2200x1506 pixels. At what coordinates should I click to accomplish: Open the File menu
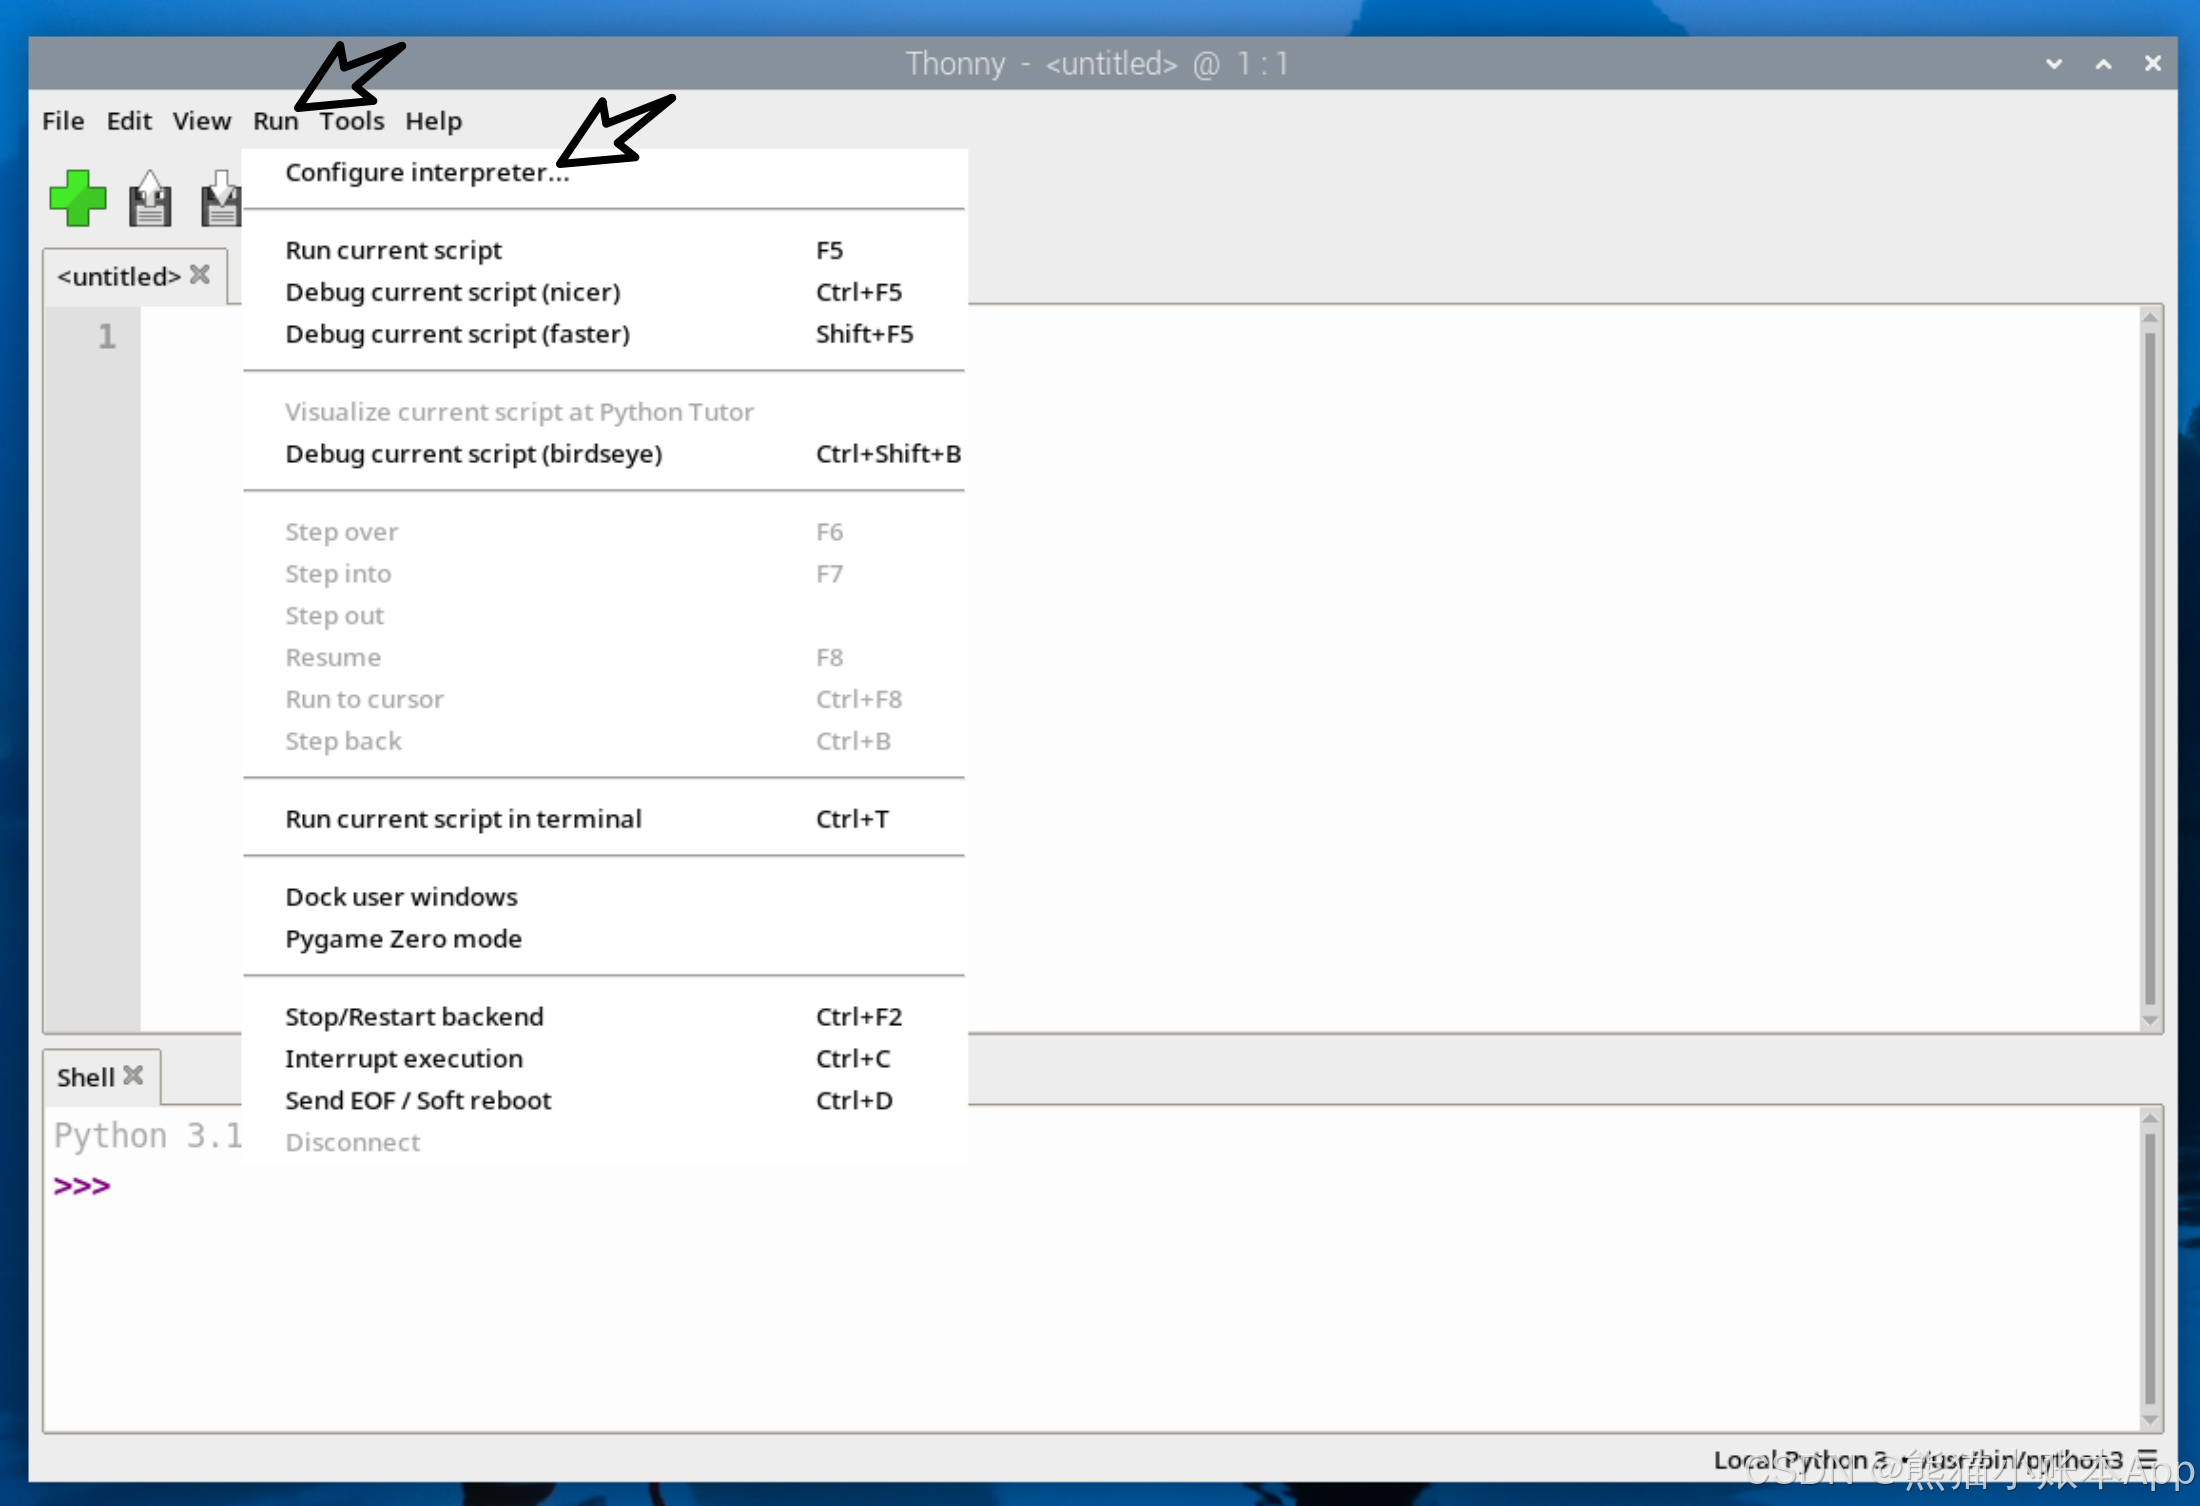pos(63,121)
